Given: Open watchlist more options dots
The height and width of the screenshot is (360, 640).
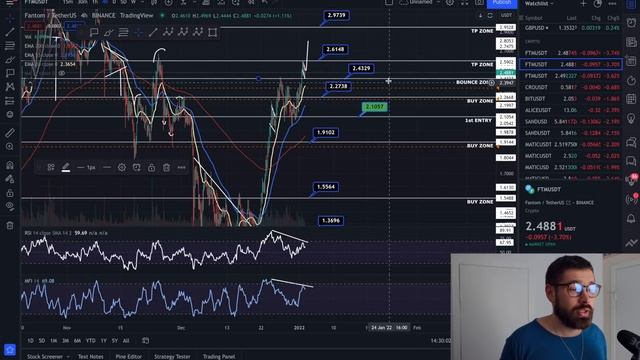Looking at the screenshot, I should click(x=612, y=3).
